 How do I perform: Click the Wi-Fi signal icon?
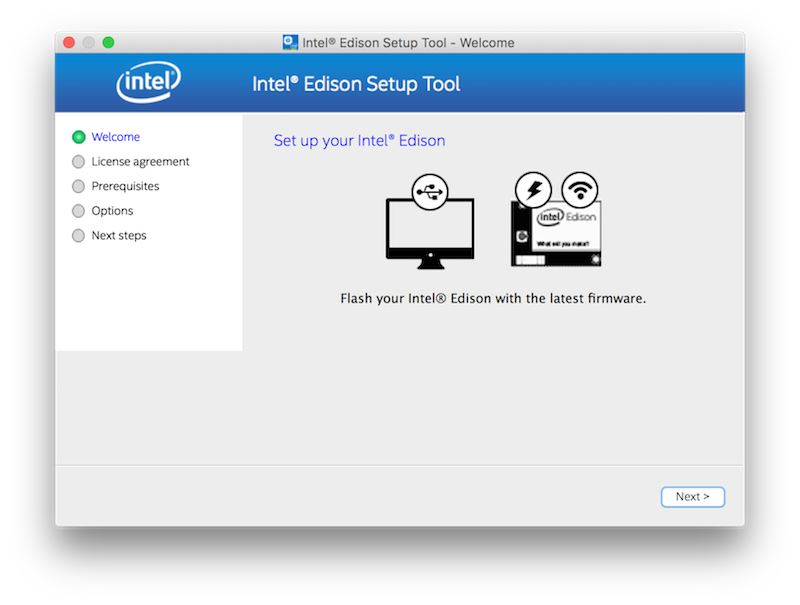pos(580,189)
